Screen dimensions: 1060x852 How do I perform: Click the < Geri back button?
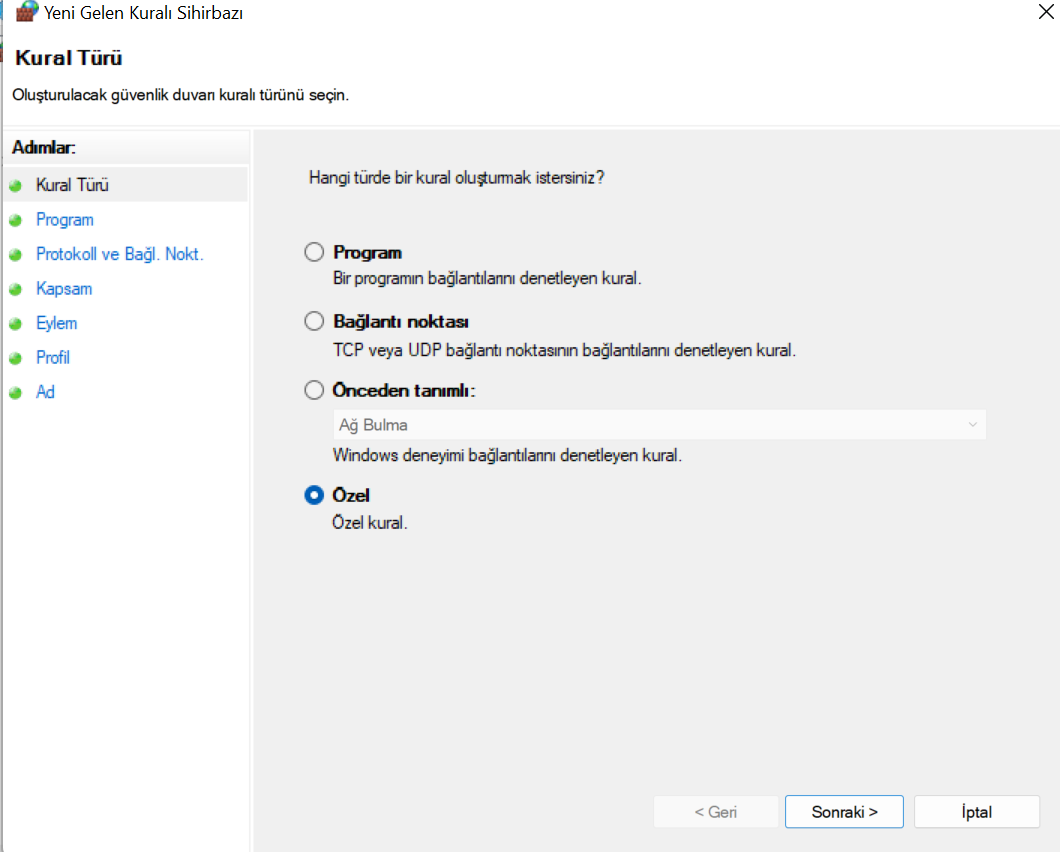(x=715, y=812)
